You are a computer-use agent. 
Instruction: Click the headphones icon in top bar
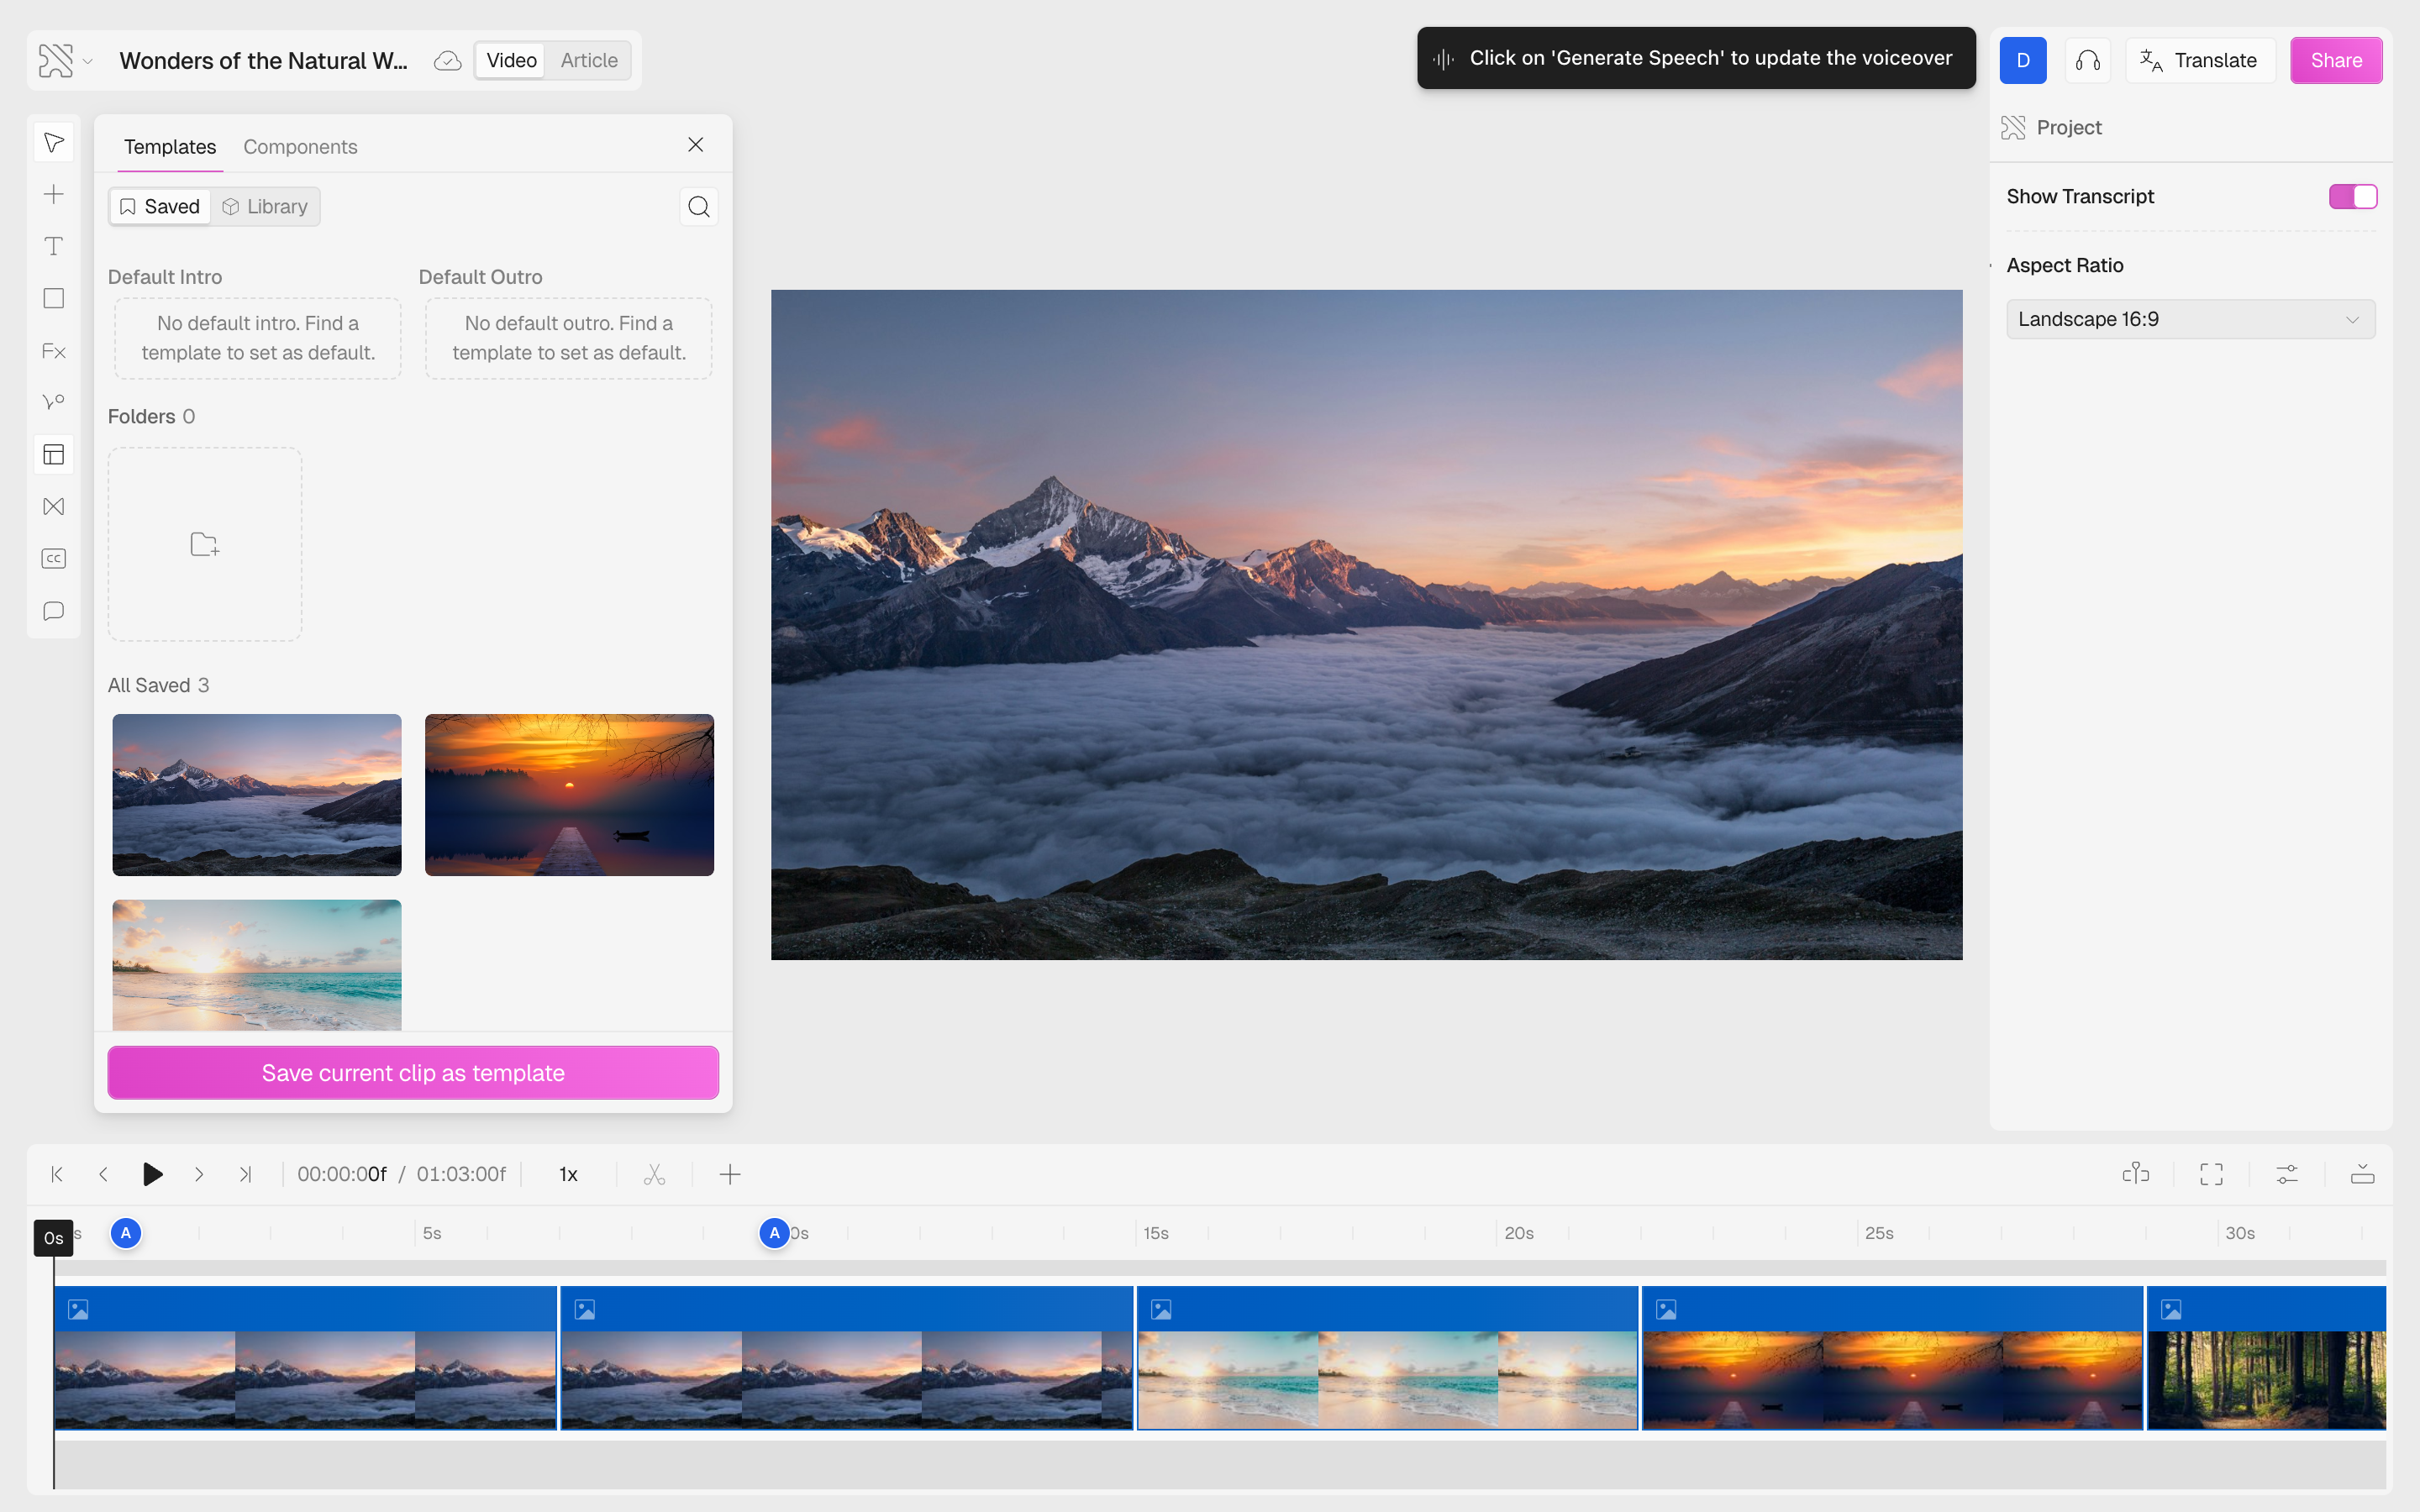[x=2087, y=60]
